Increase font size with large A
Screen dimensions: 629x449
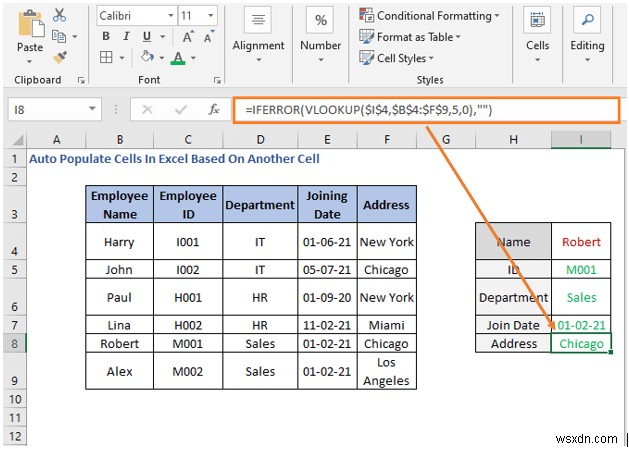pos(188,37)
